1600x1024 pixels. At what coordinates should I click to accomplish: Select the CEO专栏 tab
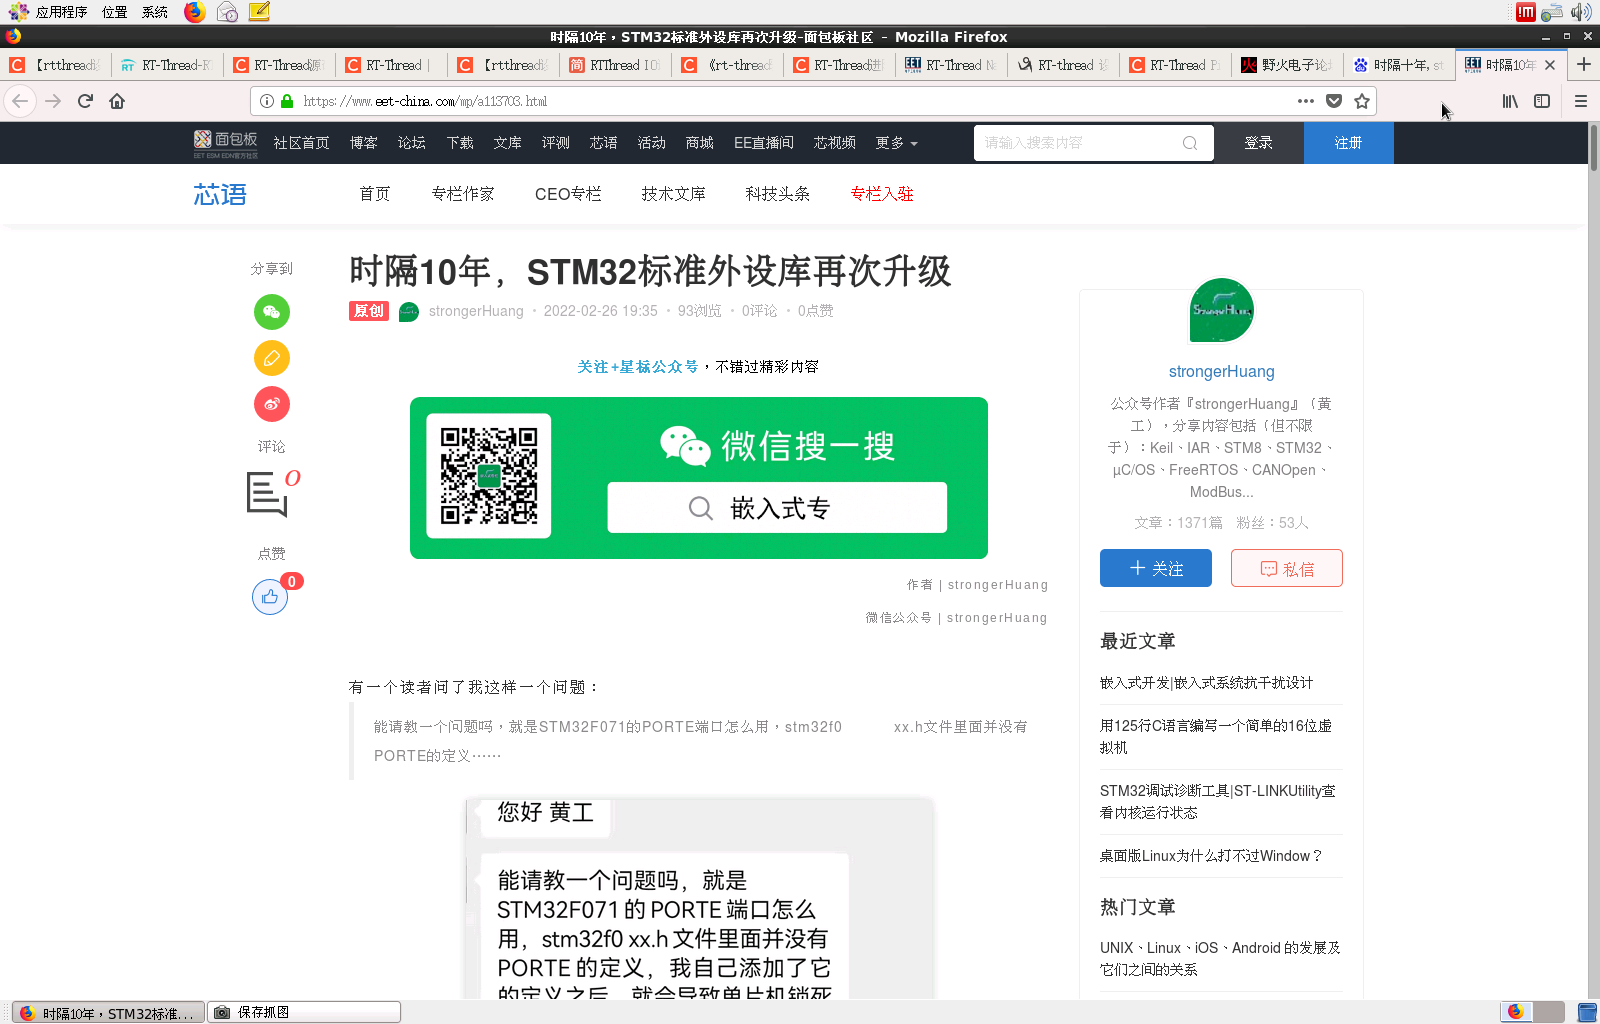click(568, 194)
